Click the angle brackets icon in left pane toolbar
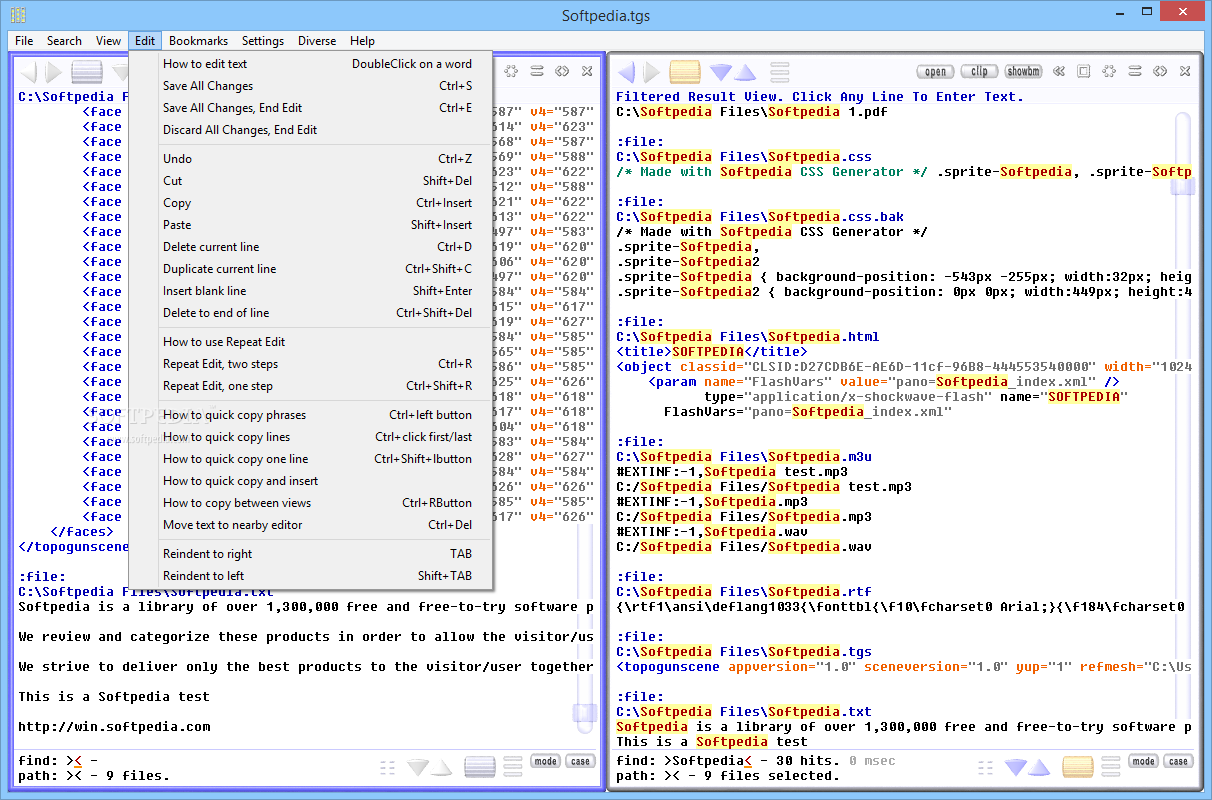Screen dimensions: 1212x800 pos(562,71)
